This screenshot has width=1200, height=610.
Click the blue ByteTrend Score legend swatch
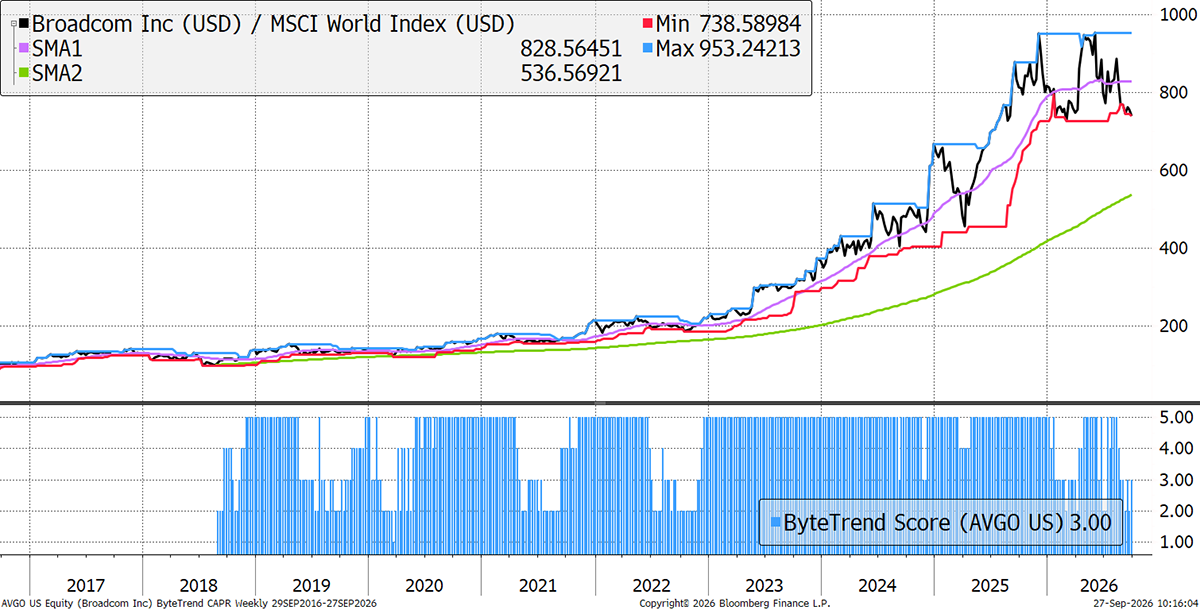pos(774,521)
